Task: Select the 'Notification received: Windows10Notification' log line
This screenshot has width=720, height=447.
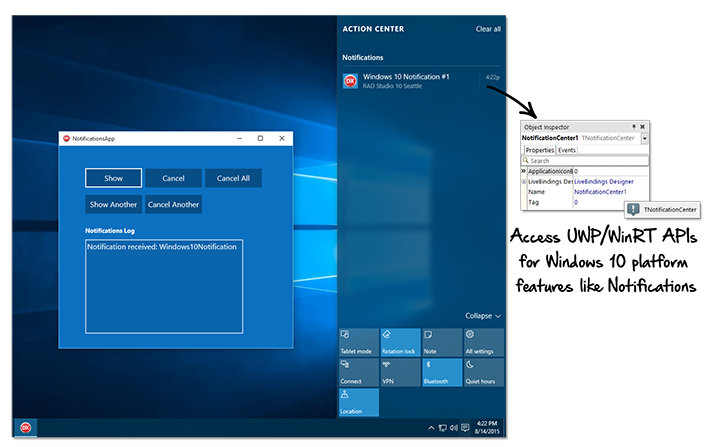Action: (162, 247)
